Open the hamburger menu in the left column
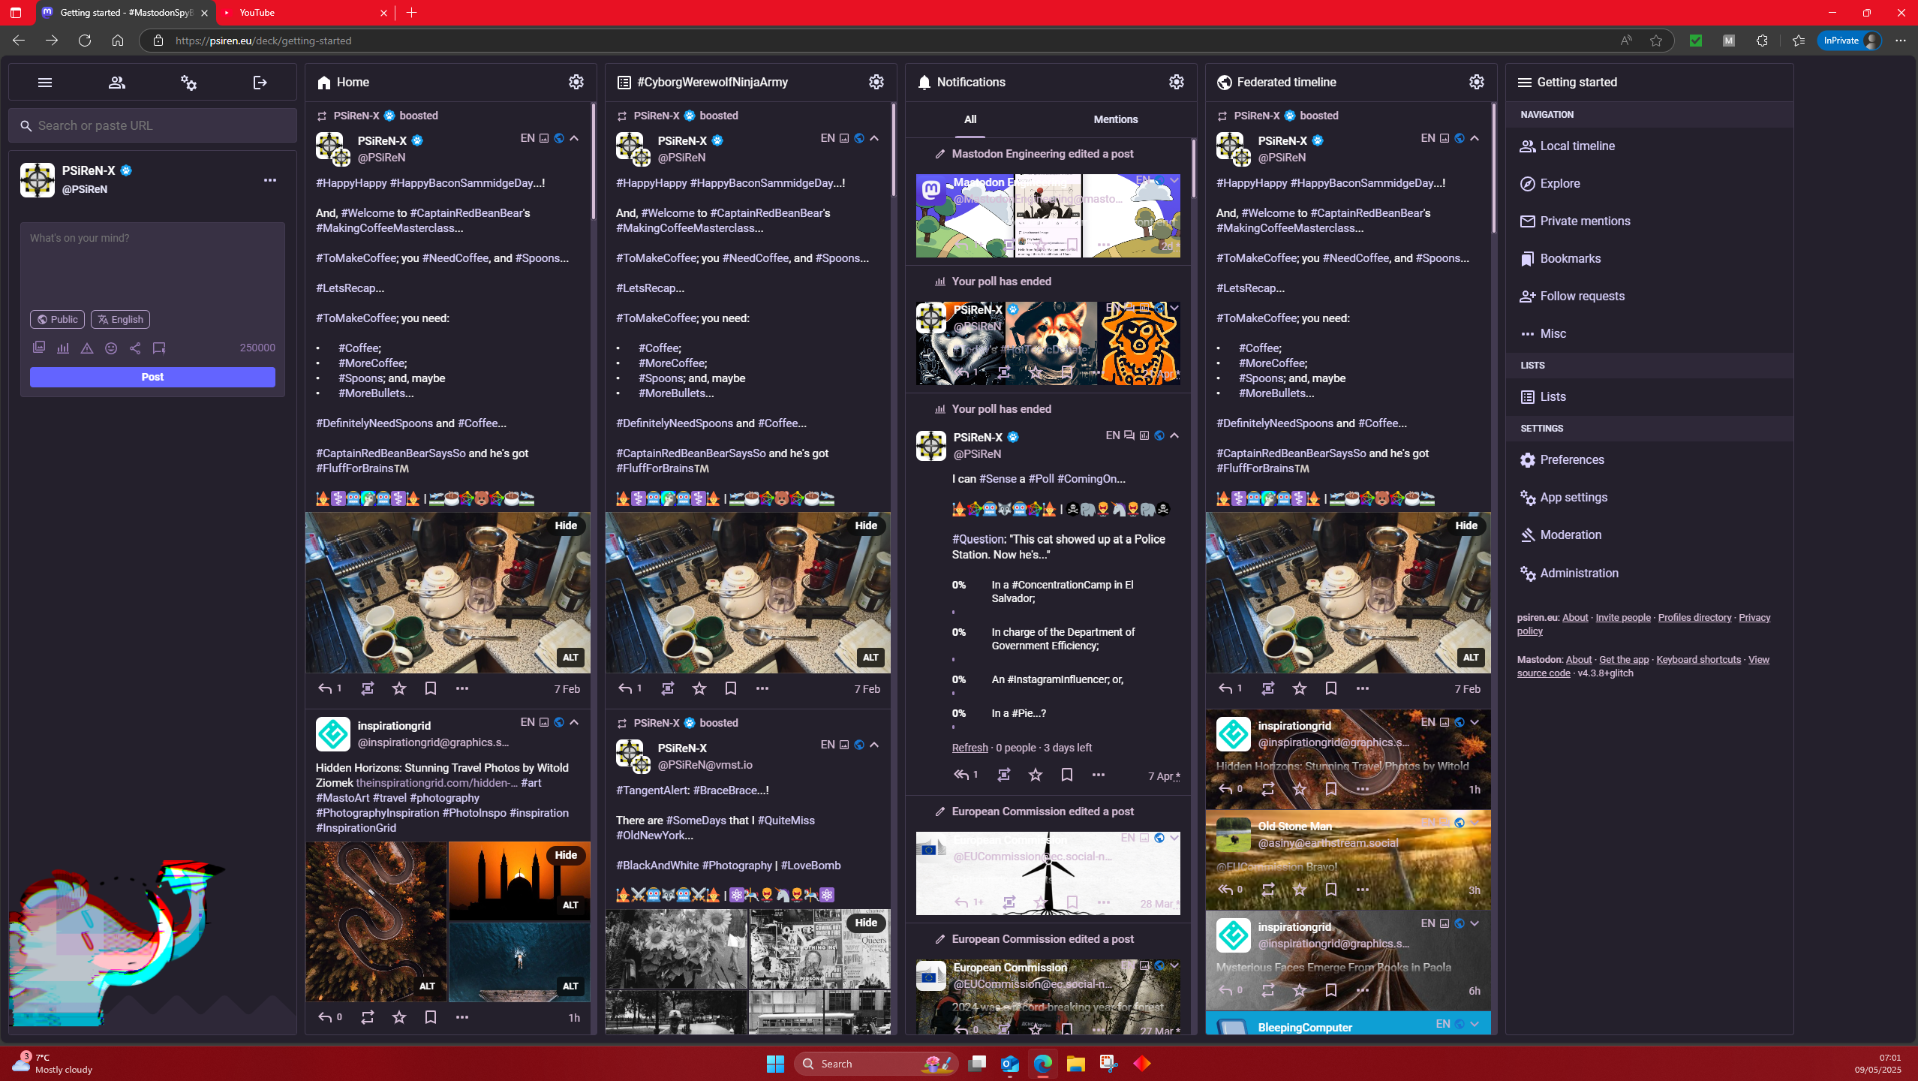The width and height of the screenshot is (1918, 1081). 45,83
